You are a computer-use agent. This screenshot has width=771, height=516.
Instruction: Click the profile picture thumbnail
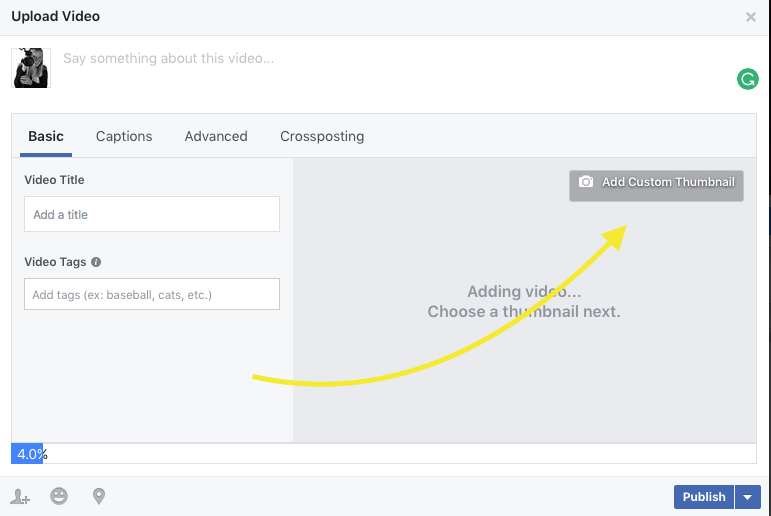pos(31,68)
